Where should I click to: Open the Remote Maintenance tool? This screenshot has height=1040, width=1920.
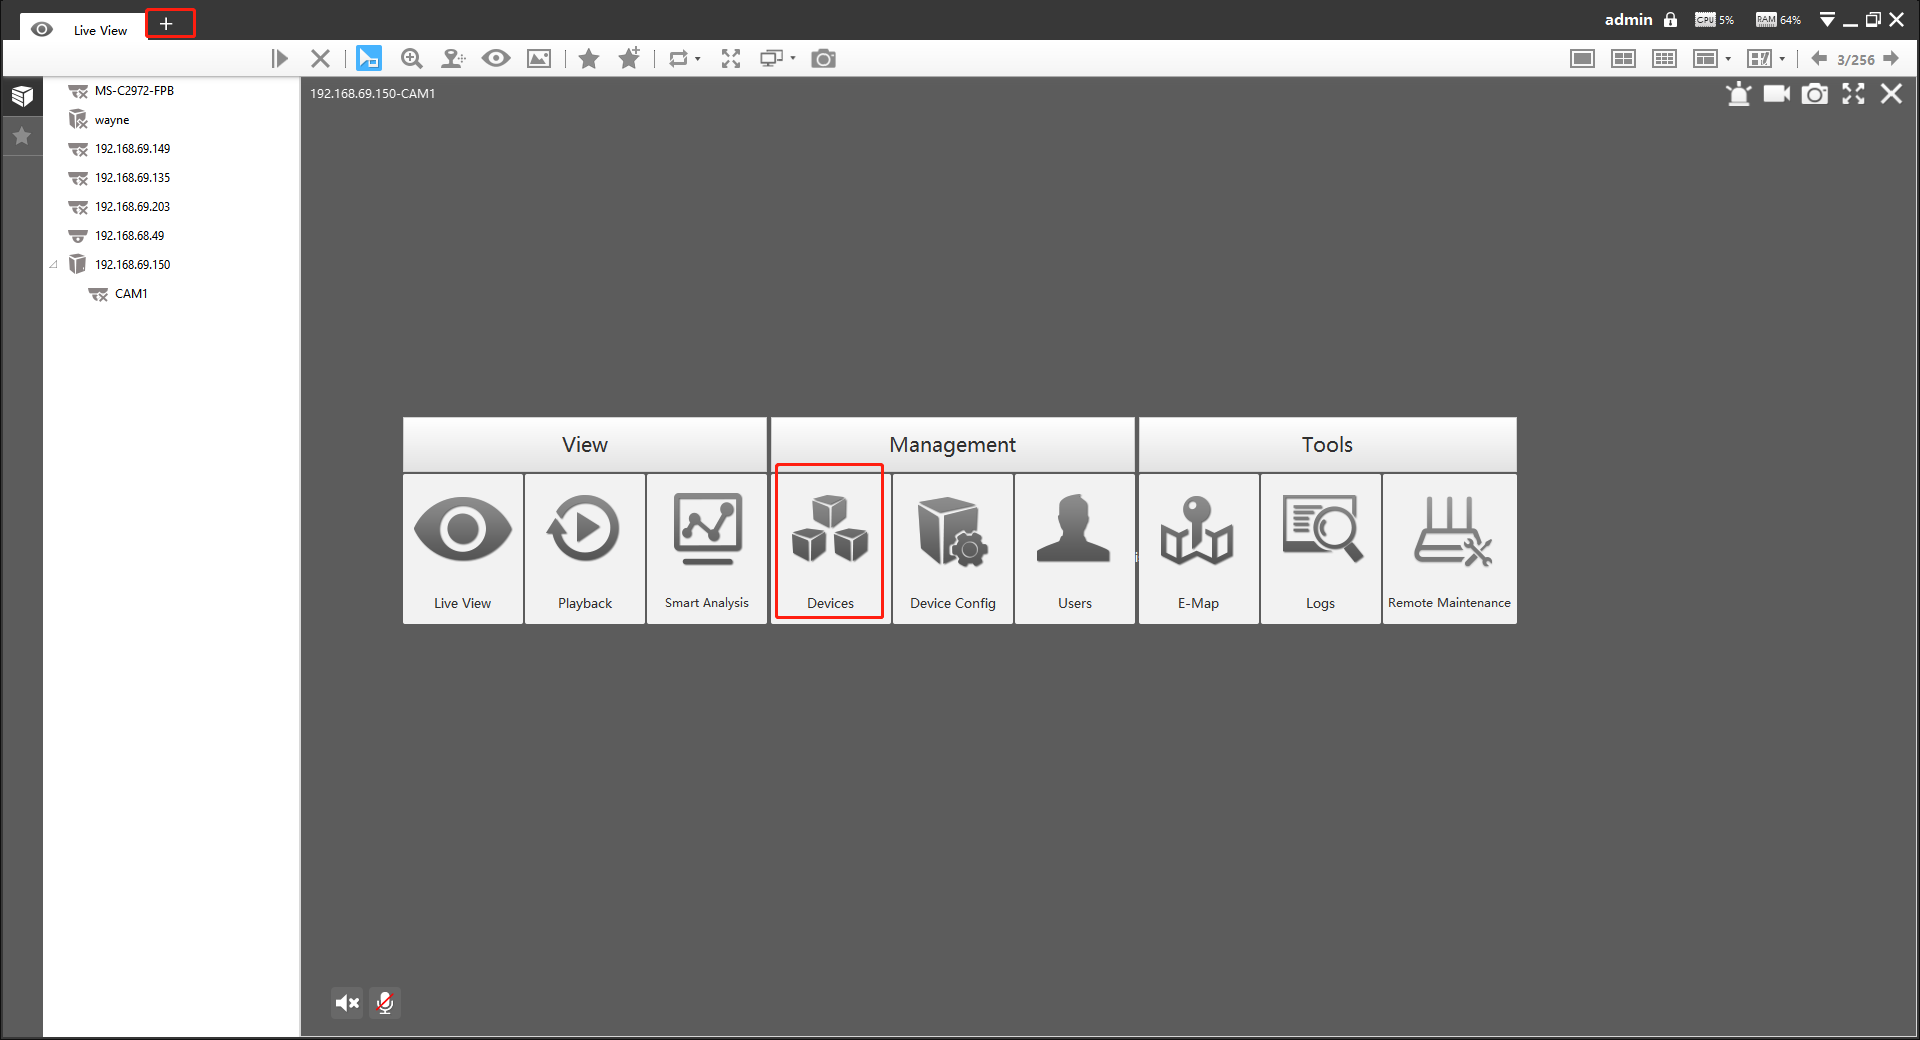tap(1449, 548)
